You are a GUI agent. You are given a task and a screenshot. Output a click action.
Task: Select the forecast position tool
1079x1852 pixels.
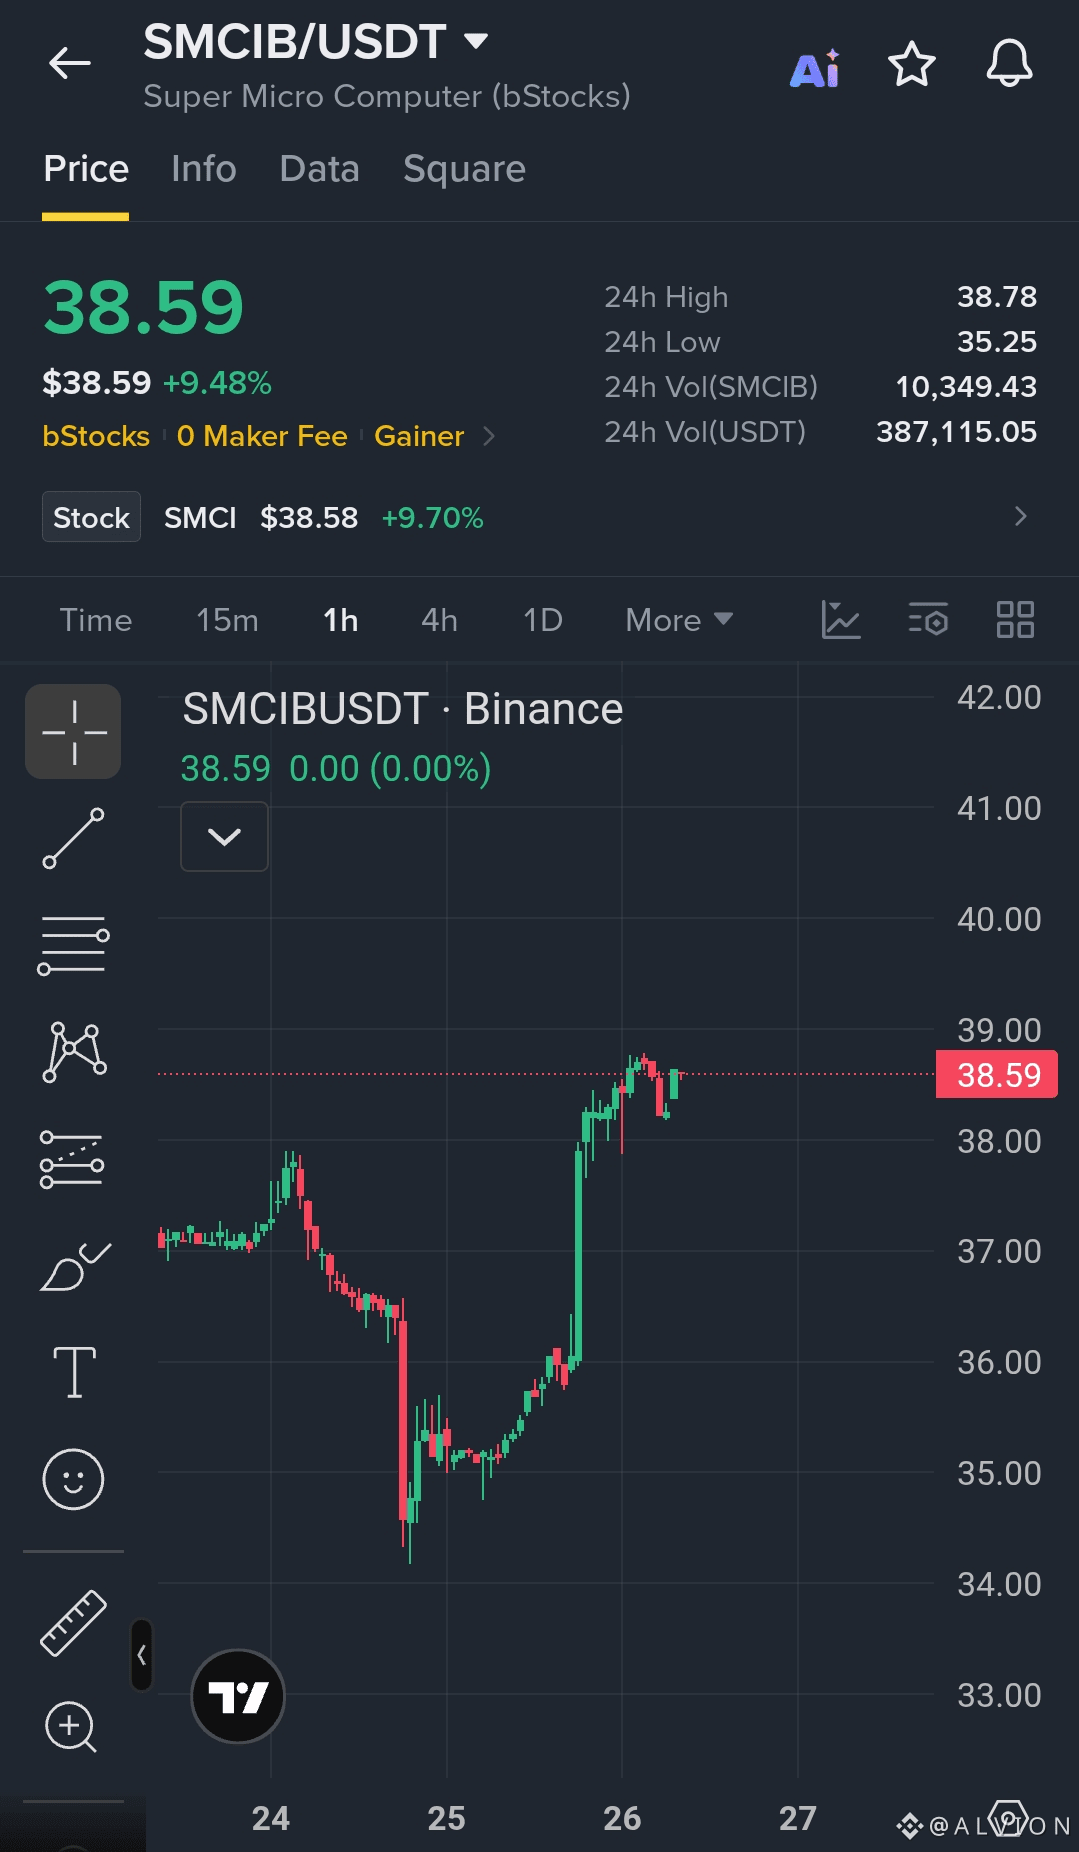[x=72, y=1159]
